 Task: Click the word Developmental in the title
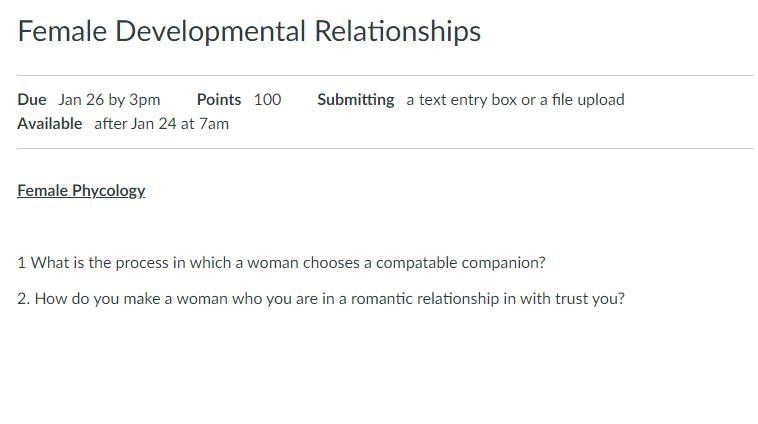point(210,32)
